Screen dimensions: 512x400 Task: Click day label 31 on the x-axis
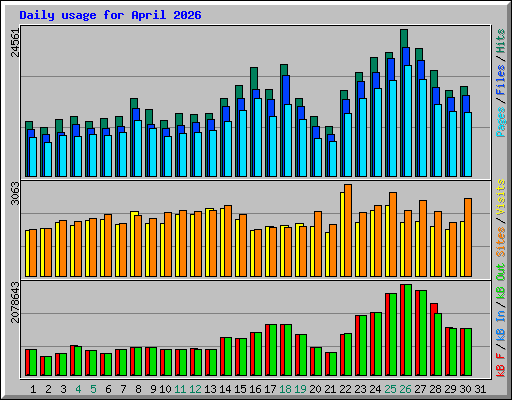coord(480,389)
